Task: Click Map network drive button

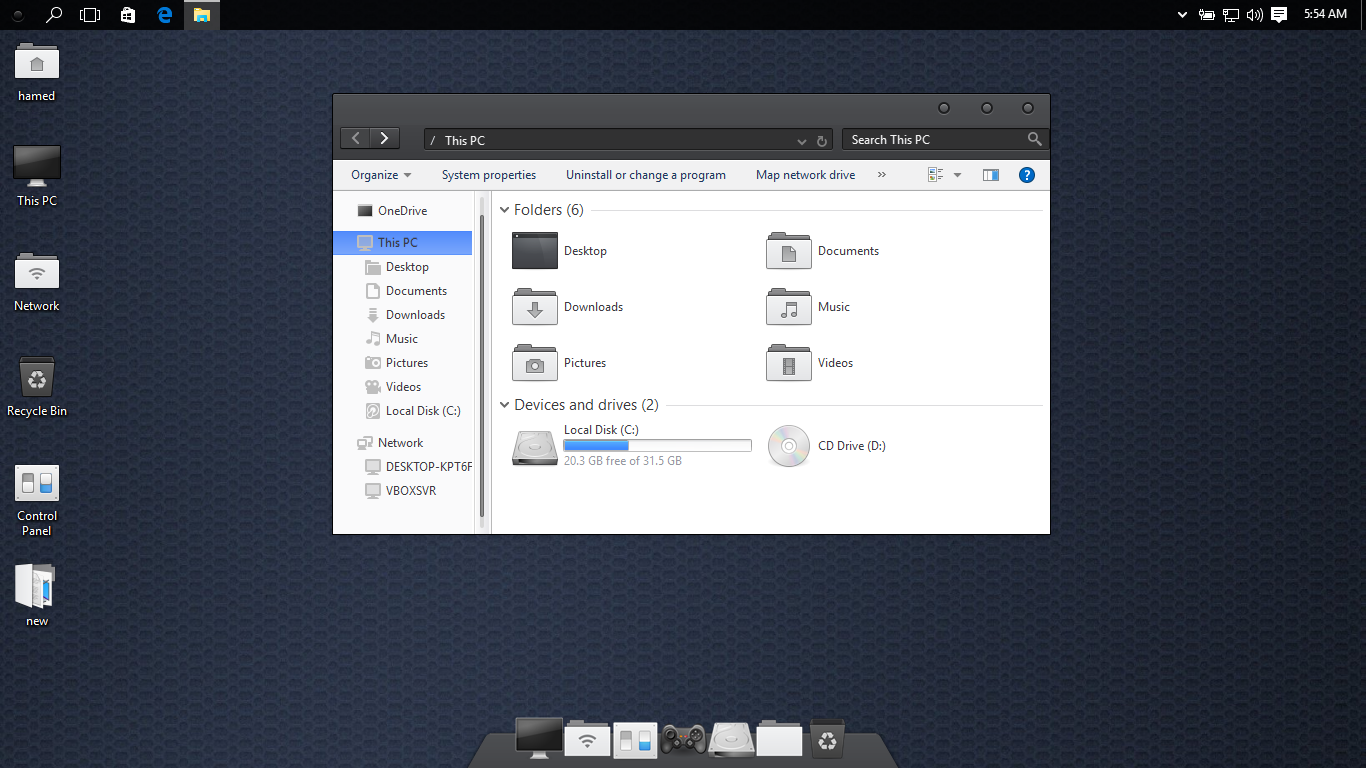Action: pyautogui.click(x=805, y=175)
